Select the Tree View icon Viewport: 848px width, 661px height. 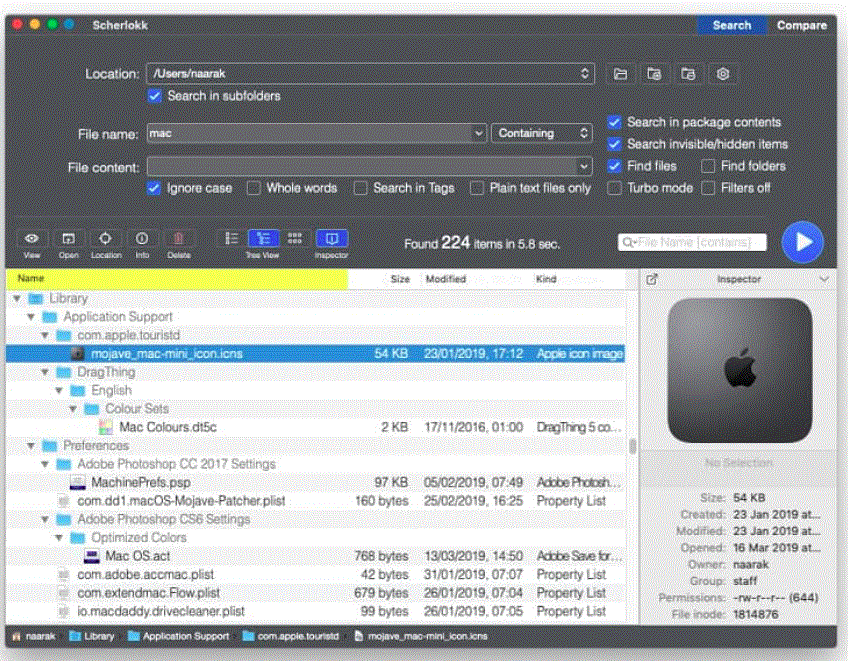[x=263, y=239]
